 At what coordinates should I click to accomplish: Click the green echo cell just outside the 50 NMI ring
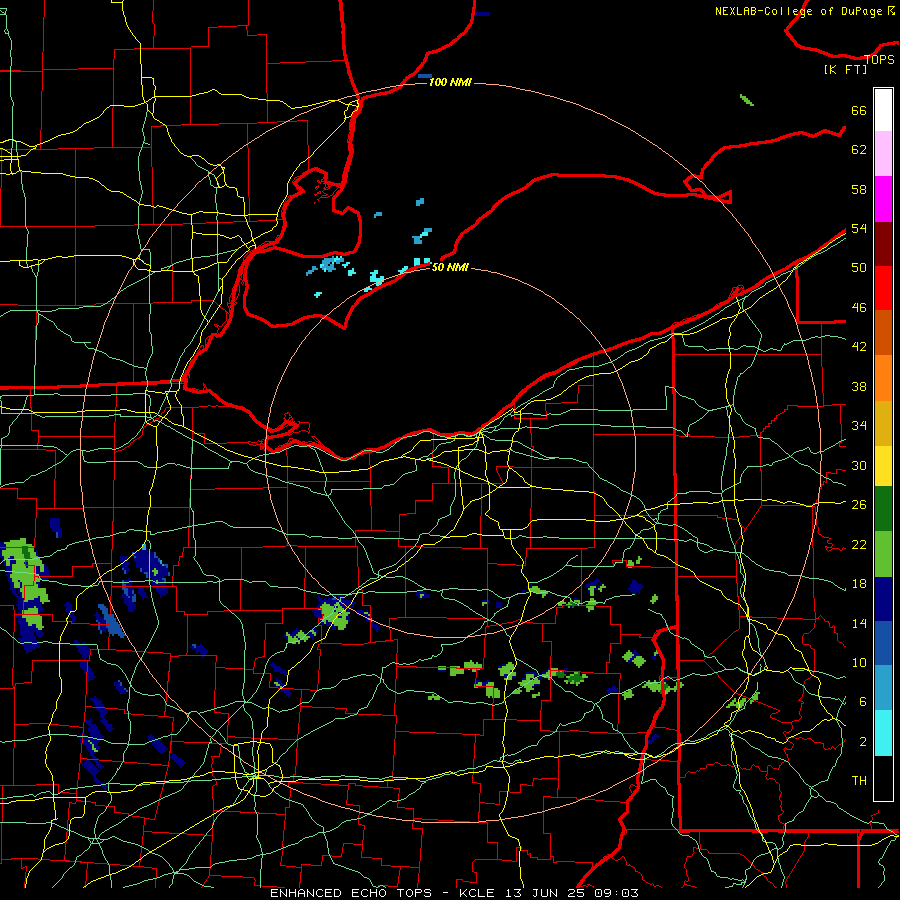click(336, 613)
